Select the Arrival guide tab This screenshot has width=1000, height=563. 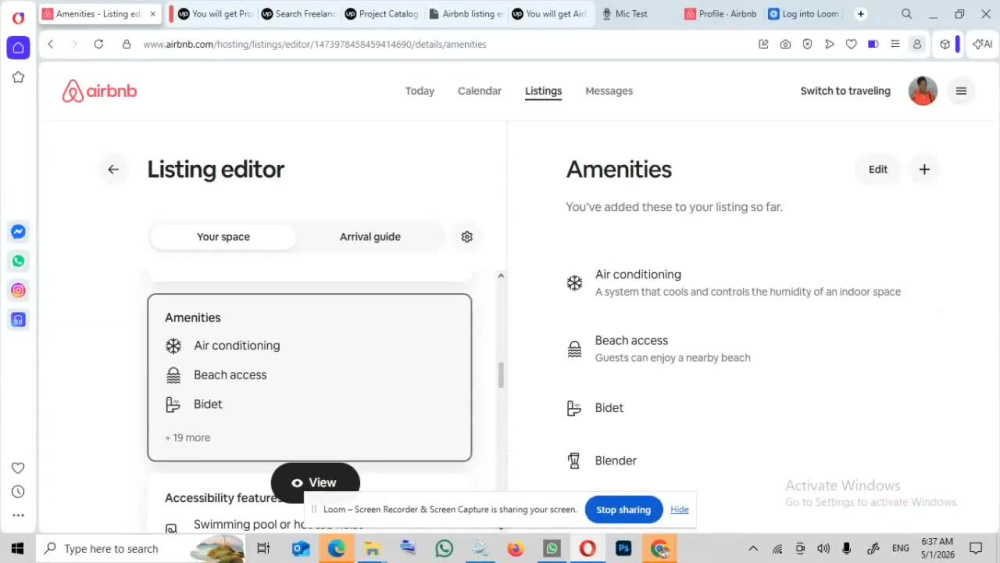tap(370, 237)
